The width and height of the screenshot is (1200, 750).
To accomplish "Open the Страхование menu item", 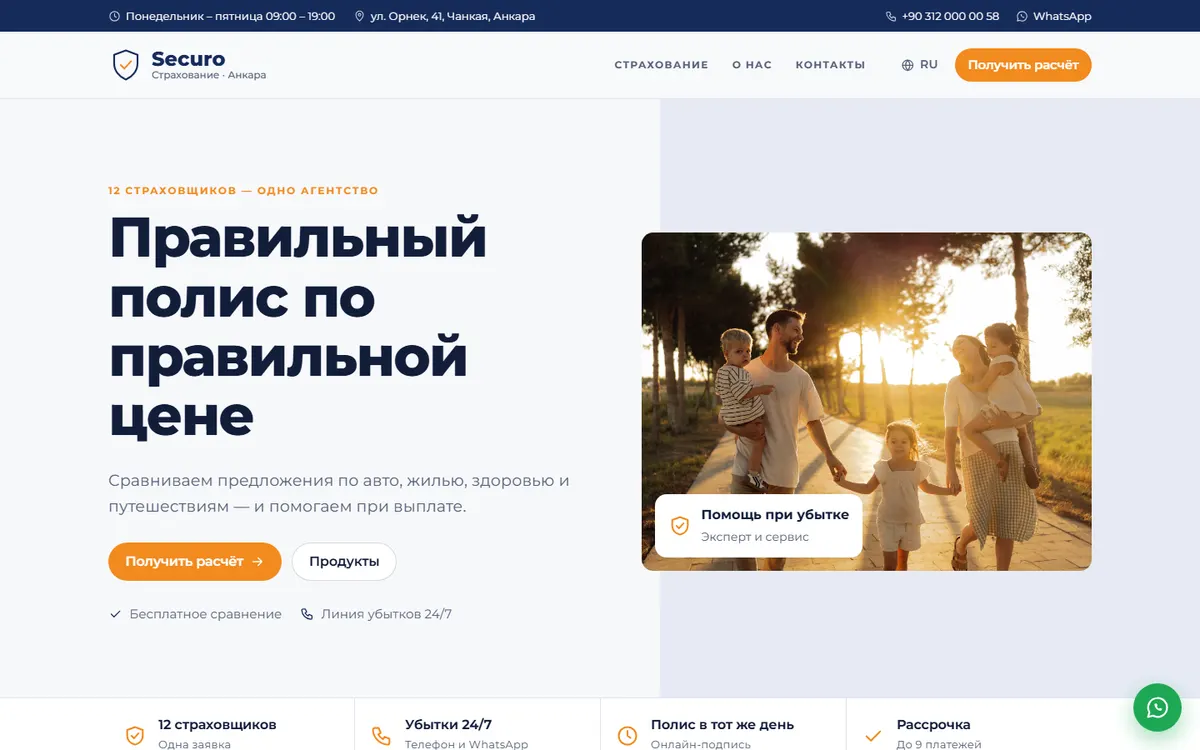I will [661, 65].
